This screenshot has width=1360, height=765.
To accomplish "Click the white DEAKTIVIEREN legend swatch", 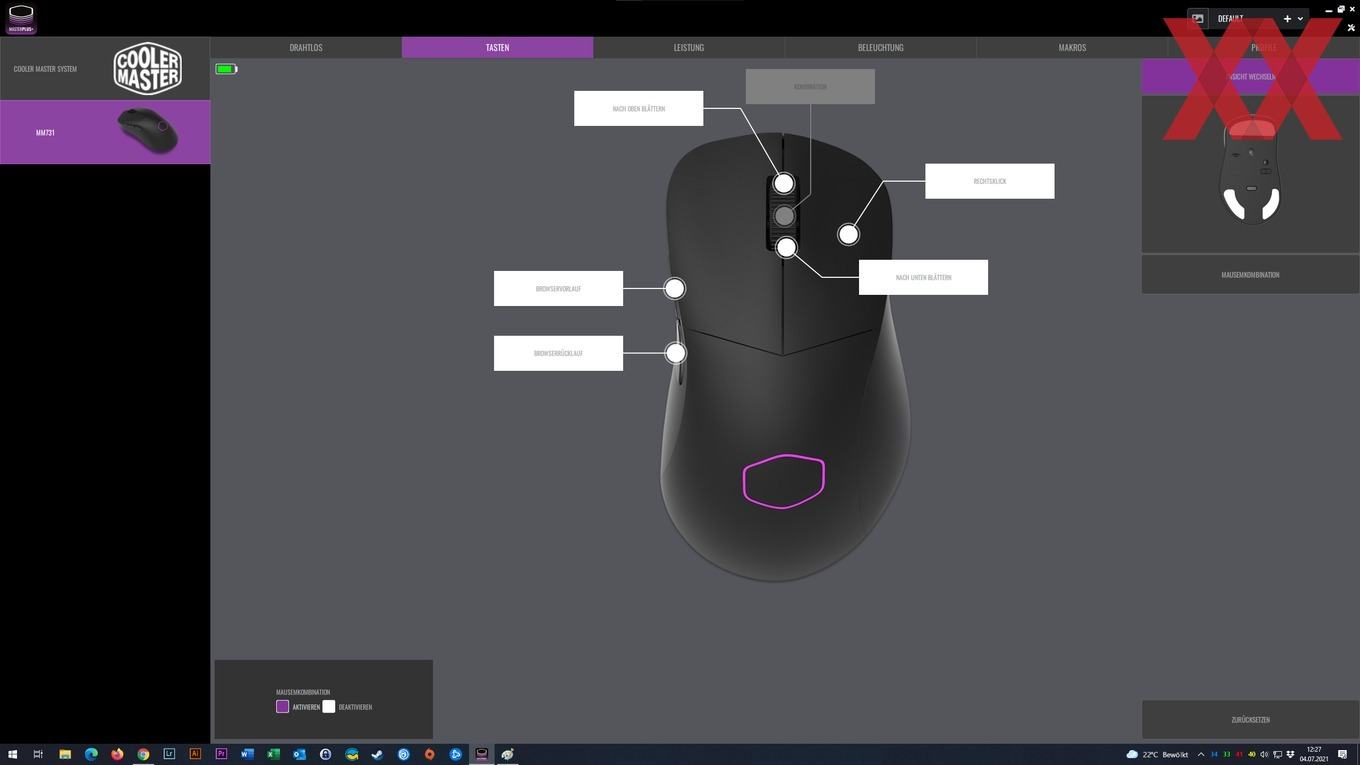I will tap(328, 706).
